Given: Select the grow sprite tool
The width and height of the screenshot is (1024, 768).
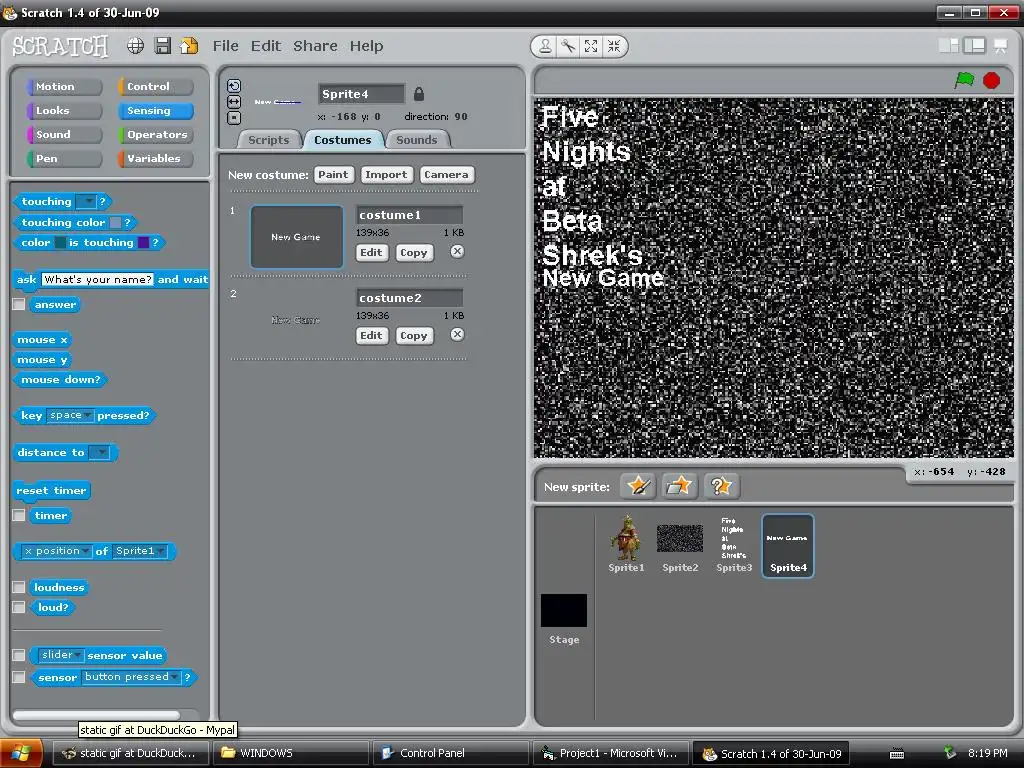Looking at the screenshot, I should coord(591,46).
